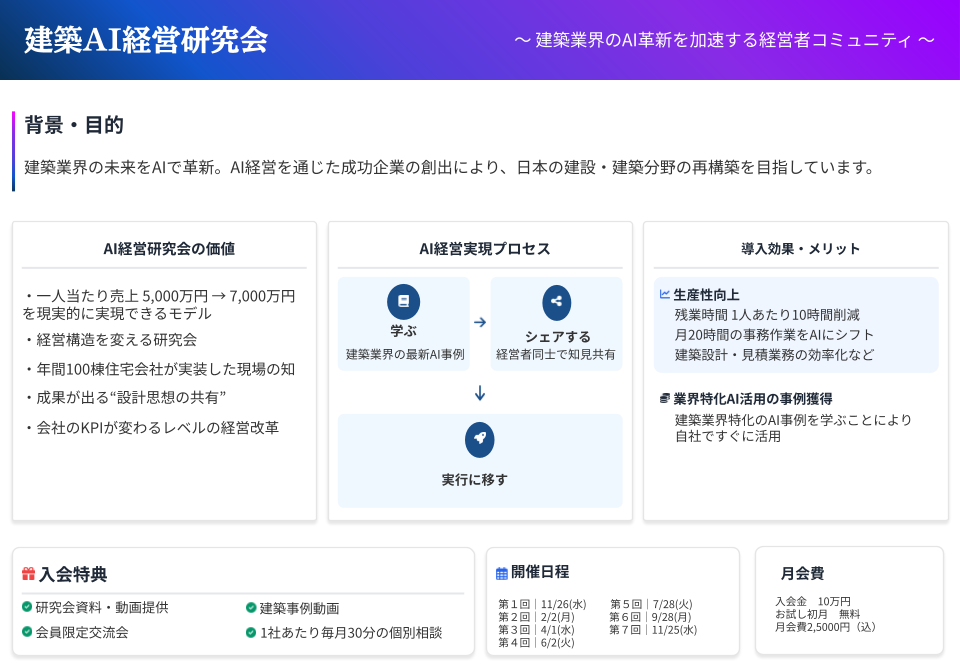This screenshot has height=668, width=960.
Task: Select the schedule row 第6回 9/28(月)
Action: 650,617
